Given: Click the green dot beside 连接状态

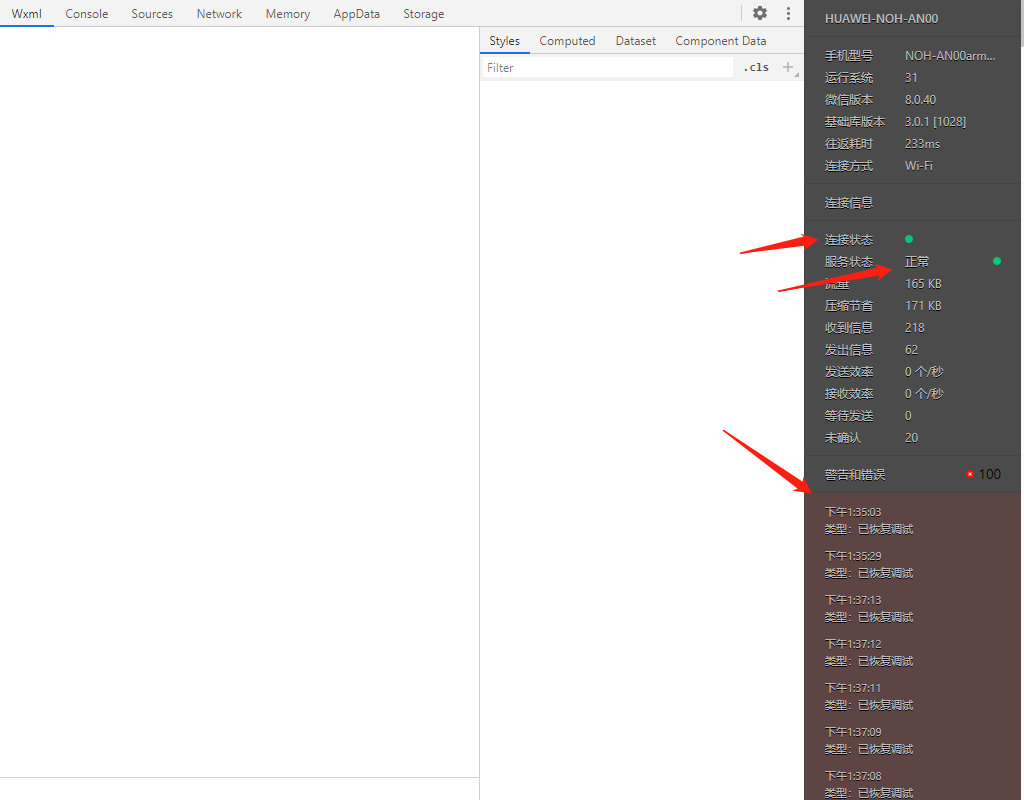Looking at the screenshot, I should [908, 239].
